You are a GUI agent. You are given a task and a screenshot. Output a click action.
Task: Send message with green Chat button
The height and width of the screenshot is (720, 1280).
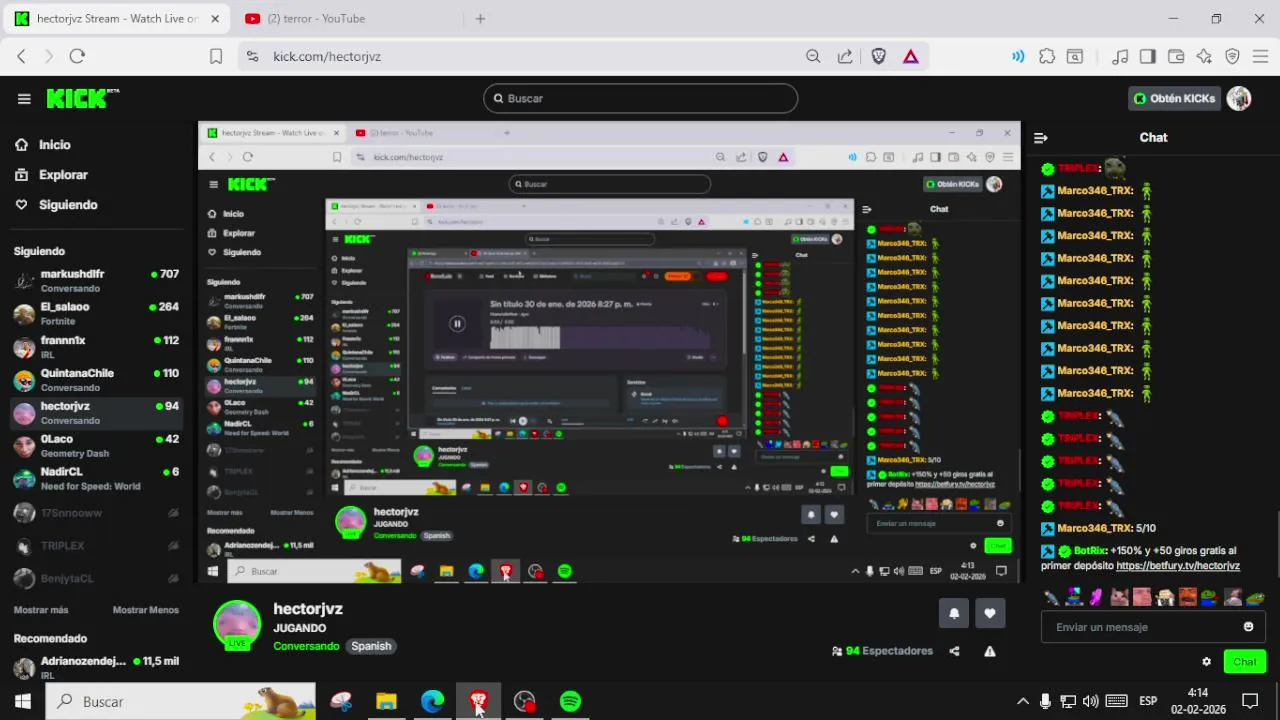tap(1245, 662)
